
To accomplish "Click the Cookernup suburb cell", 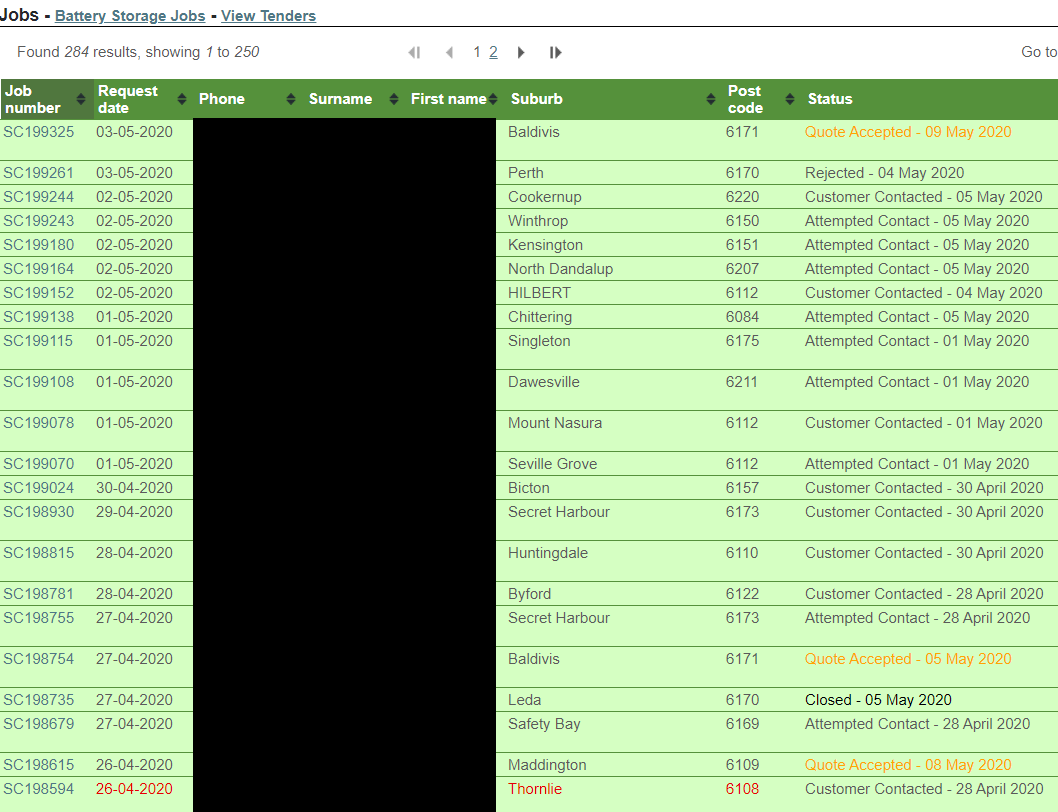I will [x=545, y=197].
